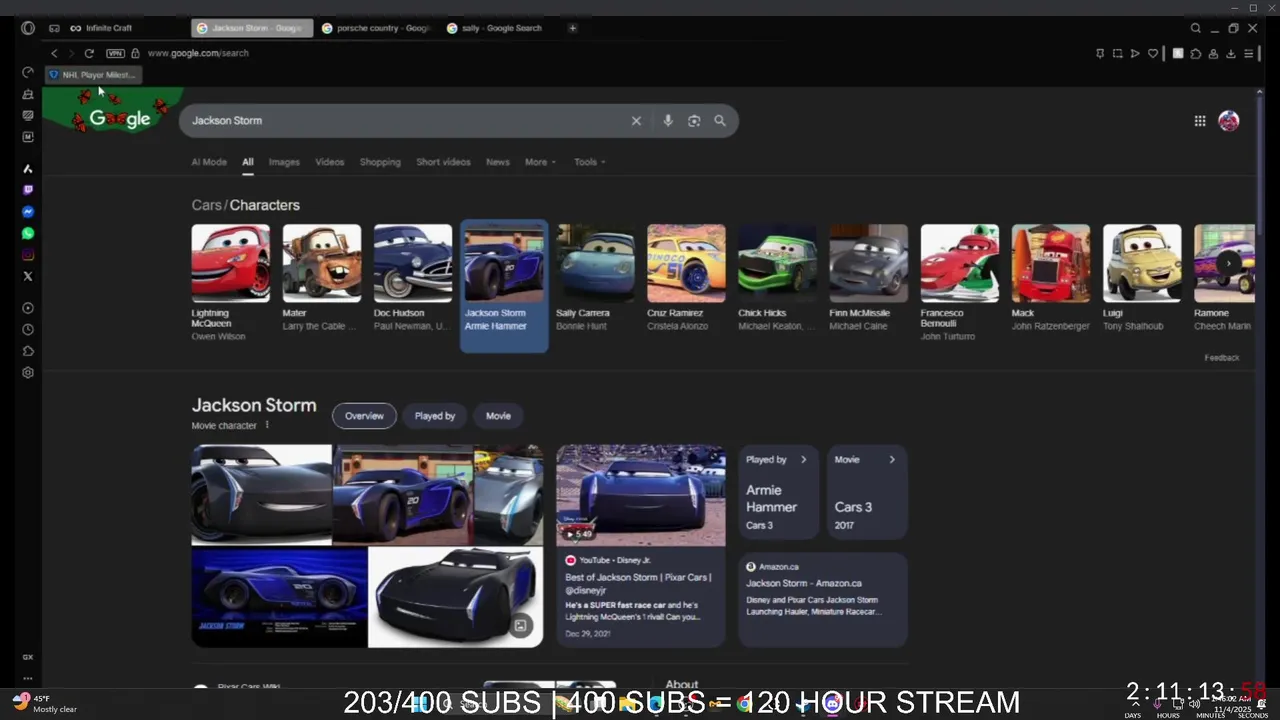Open GX Cleaner icon in sidebar
This screenshot has width=1280, height=720.
point(28,94)
